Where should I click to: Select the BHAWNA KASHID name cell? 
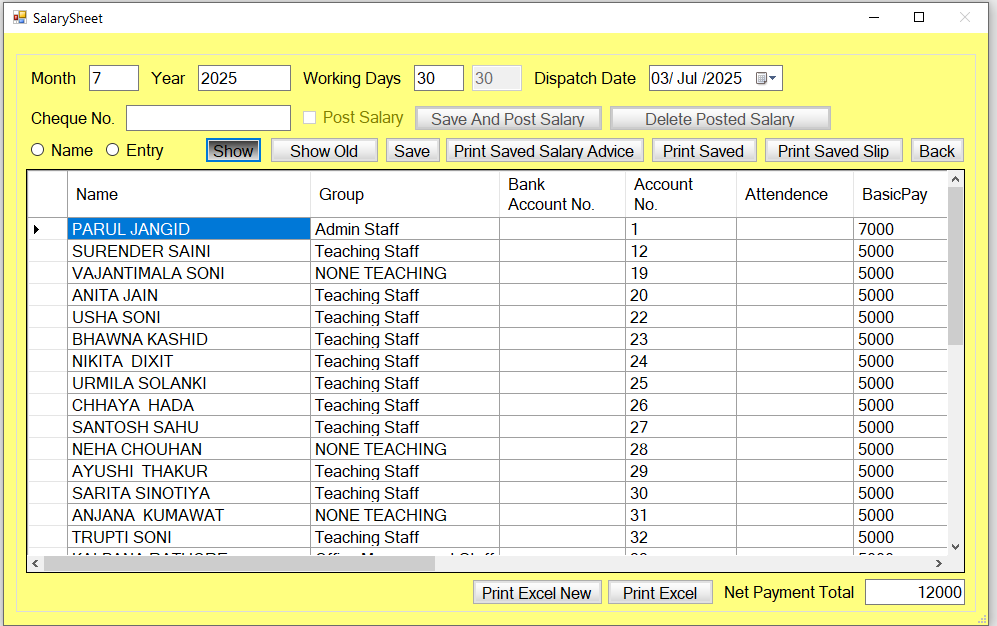[x=189, y=339]
